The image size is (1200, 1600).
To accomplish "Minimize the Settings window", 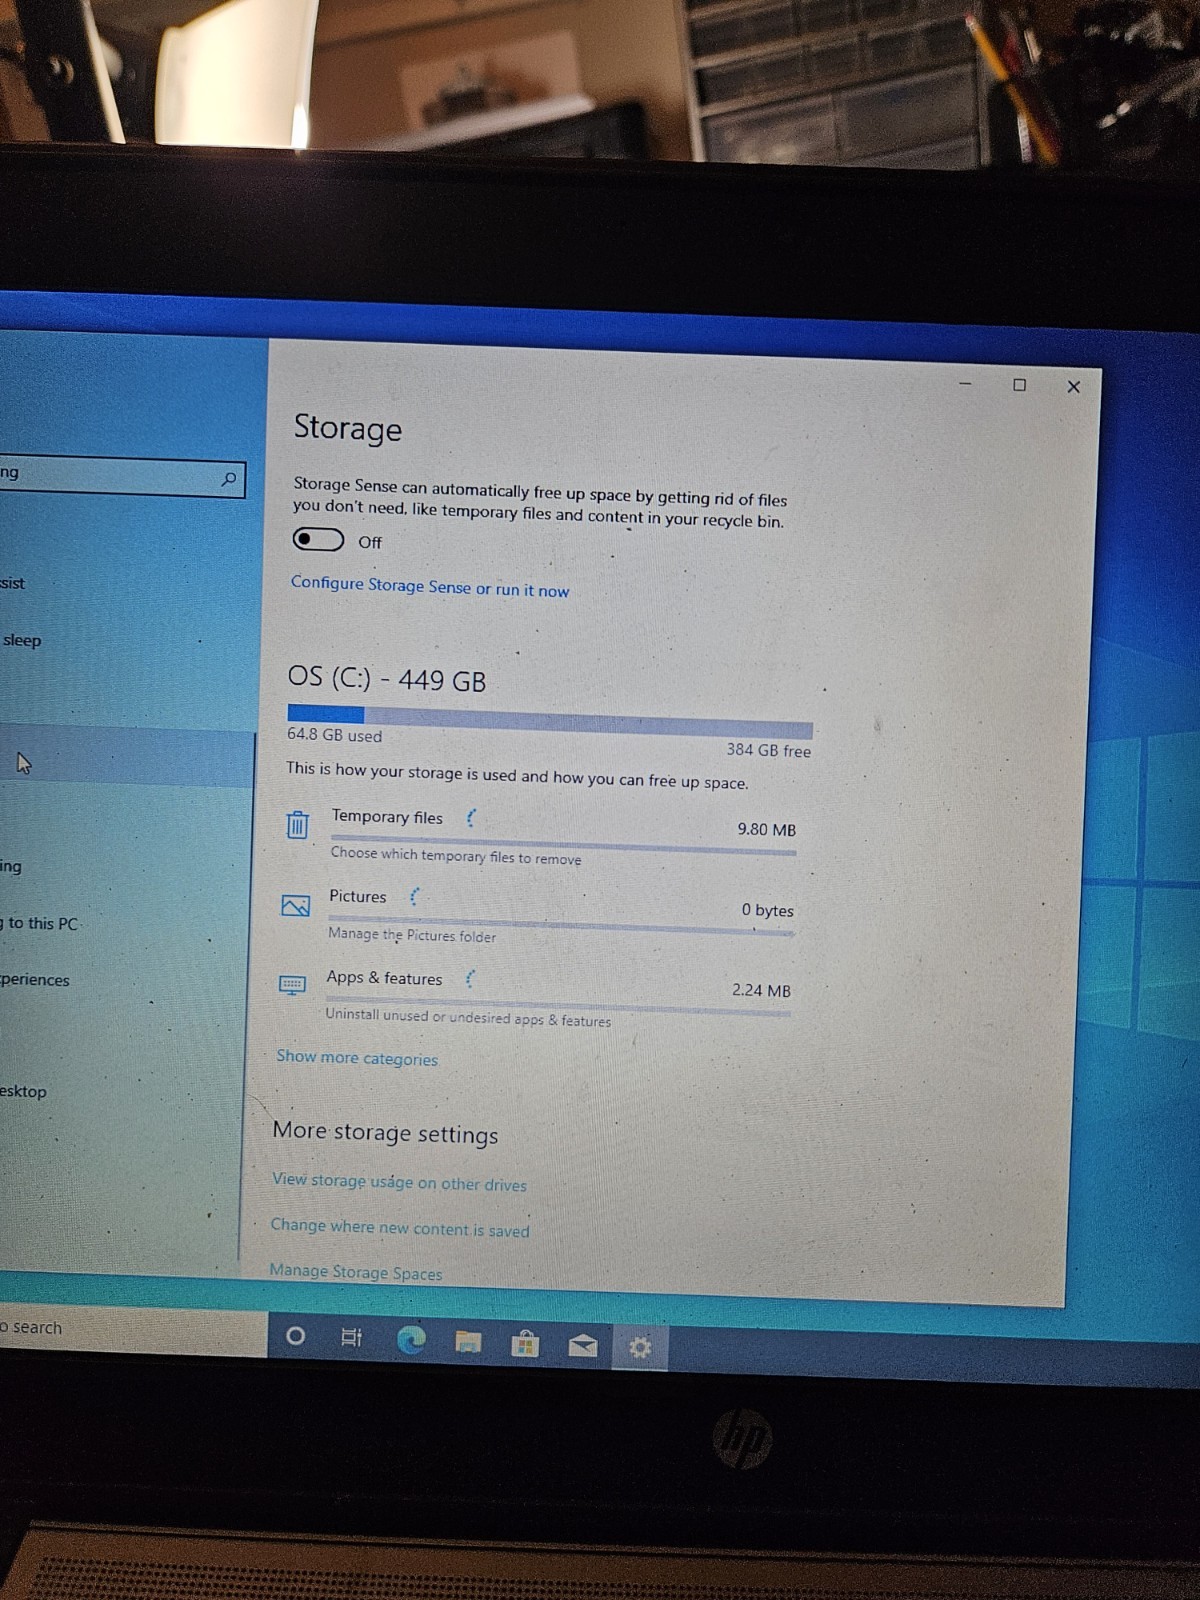I will 966,384.
